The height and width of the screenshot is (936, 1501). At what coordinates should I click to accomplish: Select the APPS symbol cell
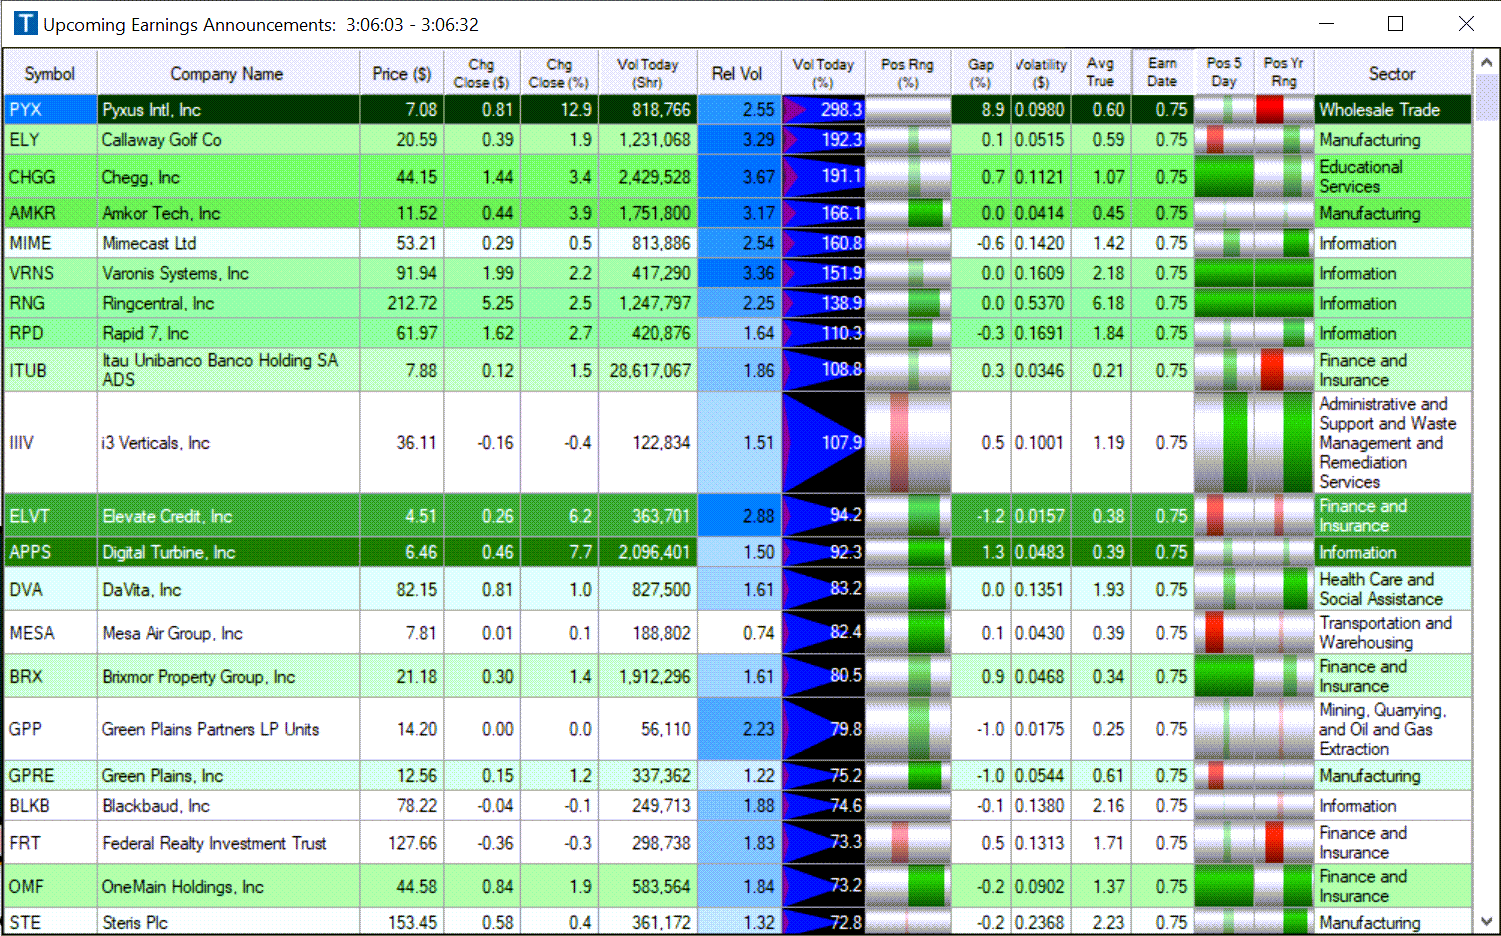click(x=50, y=552)
